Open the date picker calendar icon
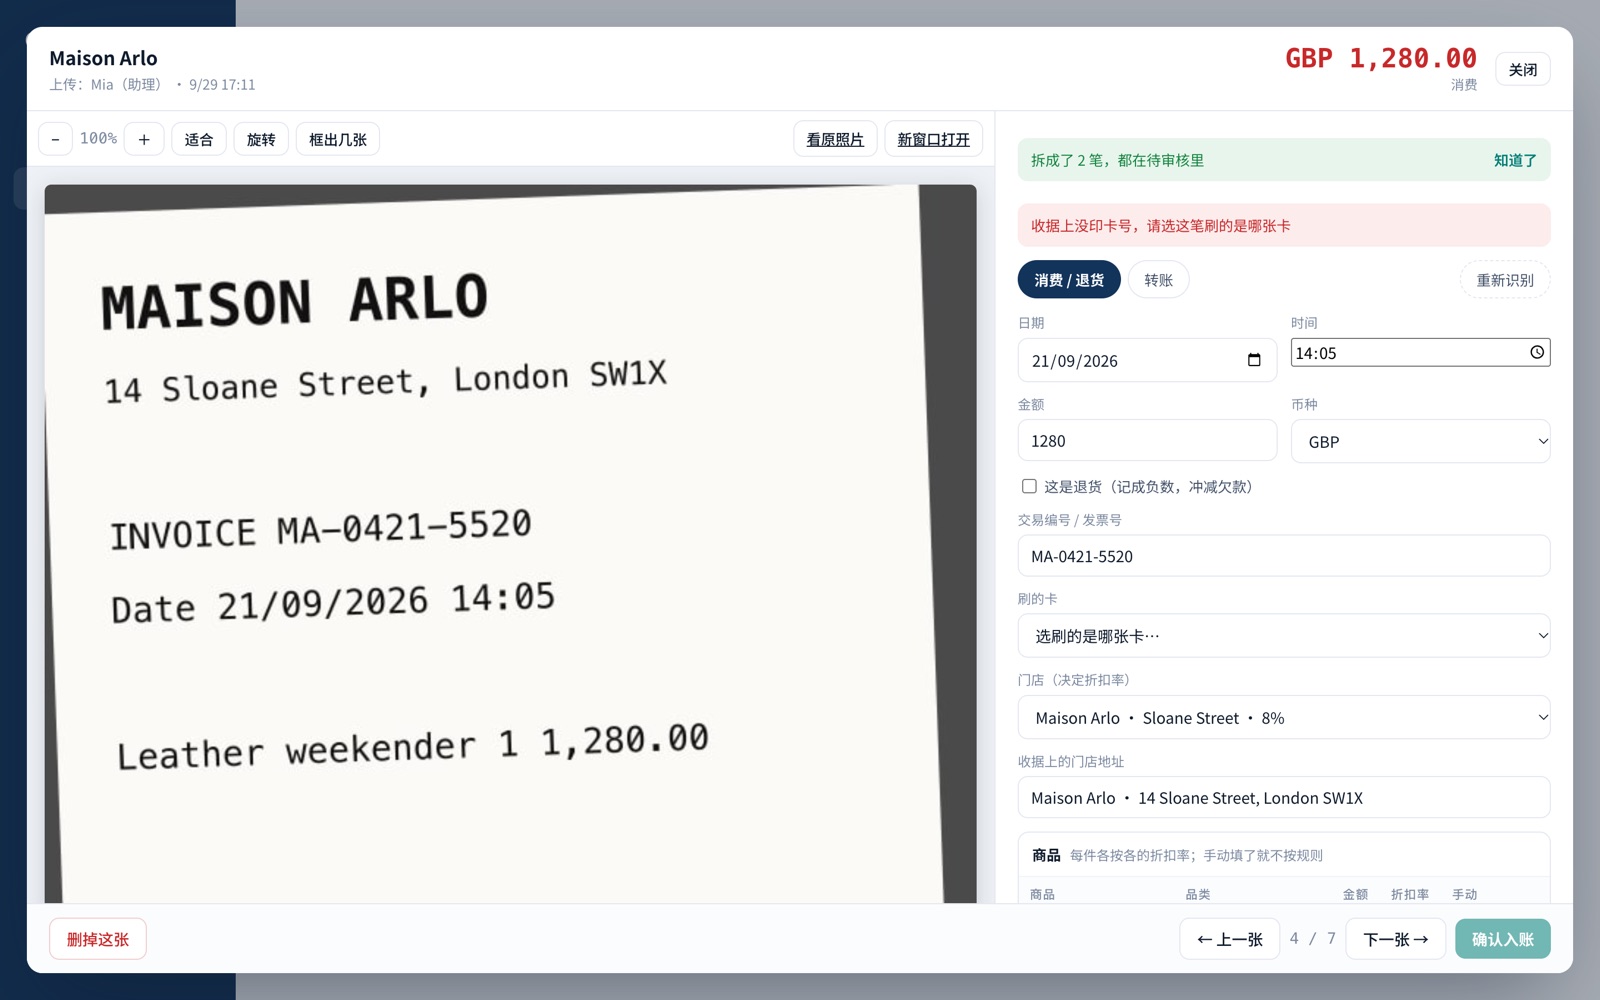1600x1000 pixels. pos(1254,360)
